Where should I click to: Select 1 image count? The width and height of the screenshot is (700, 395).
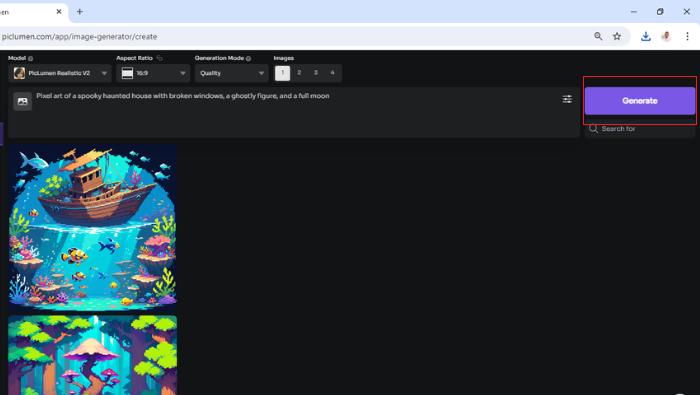click(282, 73)
